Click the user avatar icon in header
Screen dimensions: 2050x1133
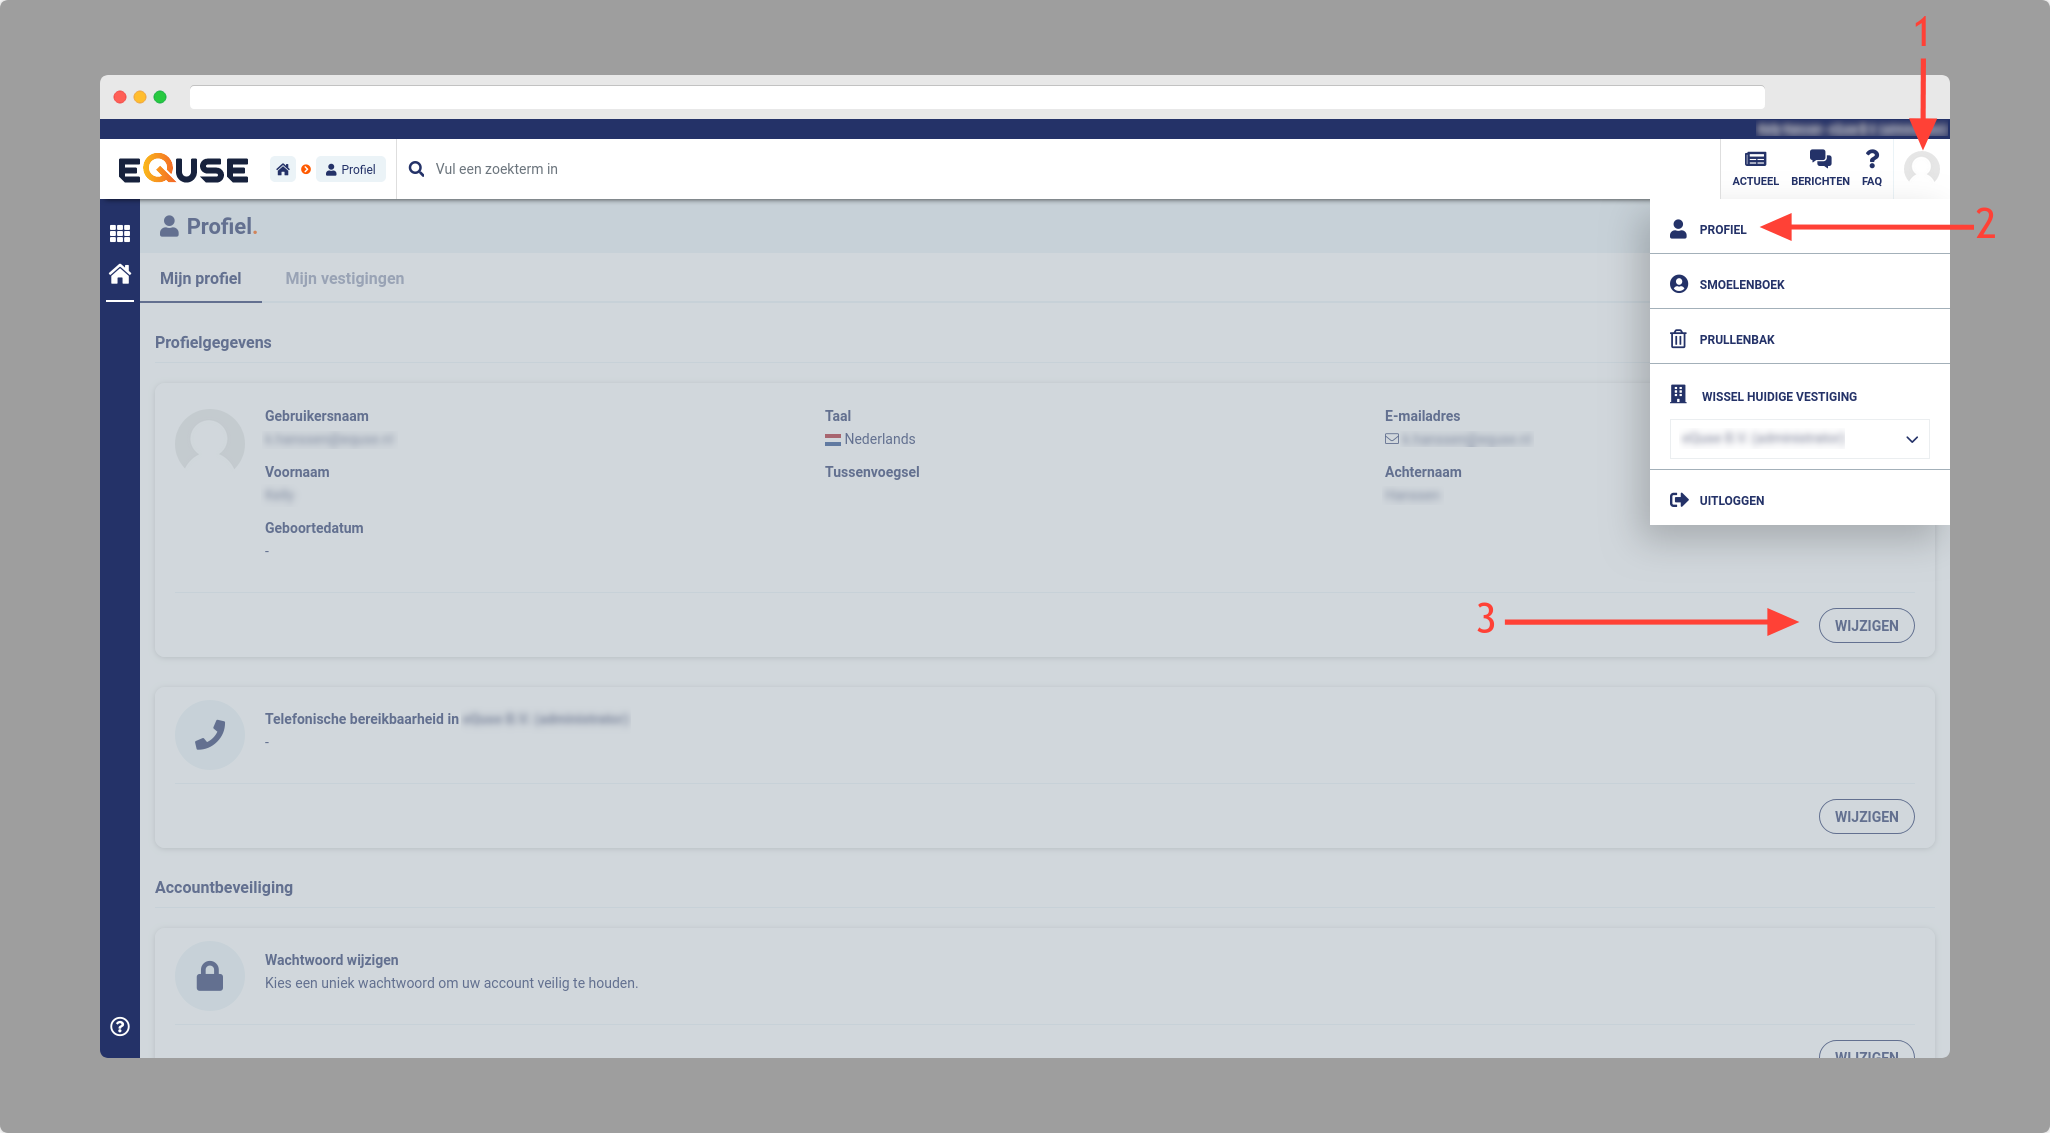(x=1921, y=168)
